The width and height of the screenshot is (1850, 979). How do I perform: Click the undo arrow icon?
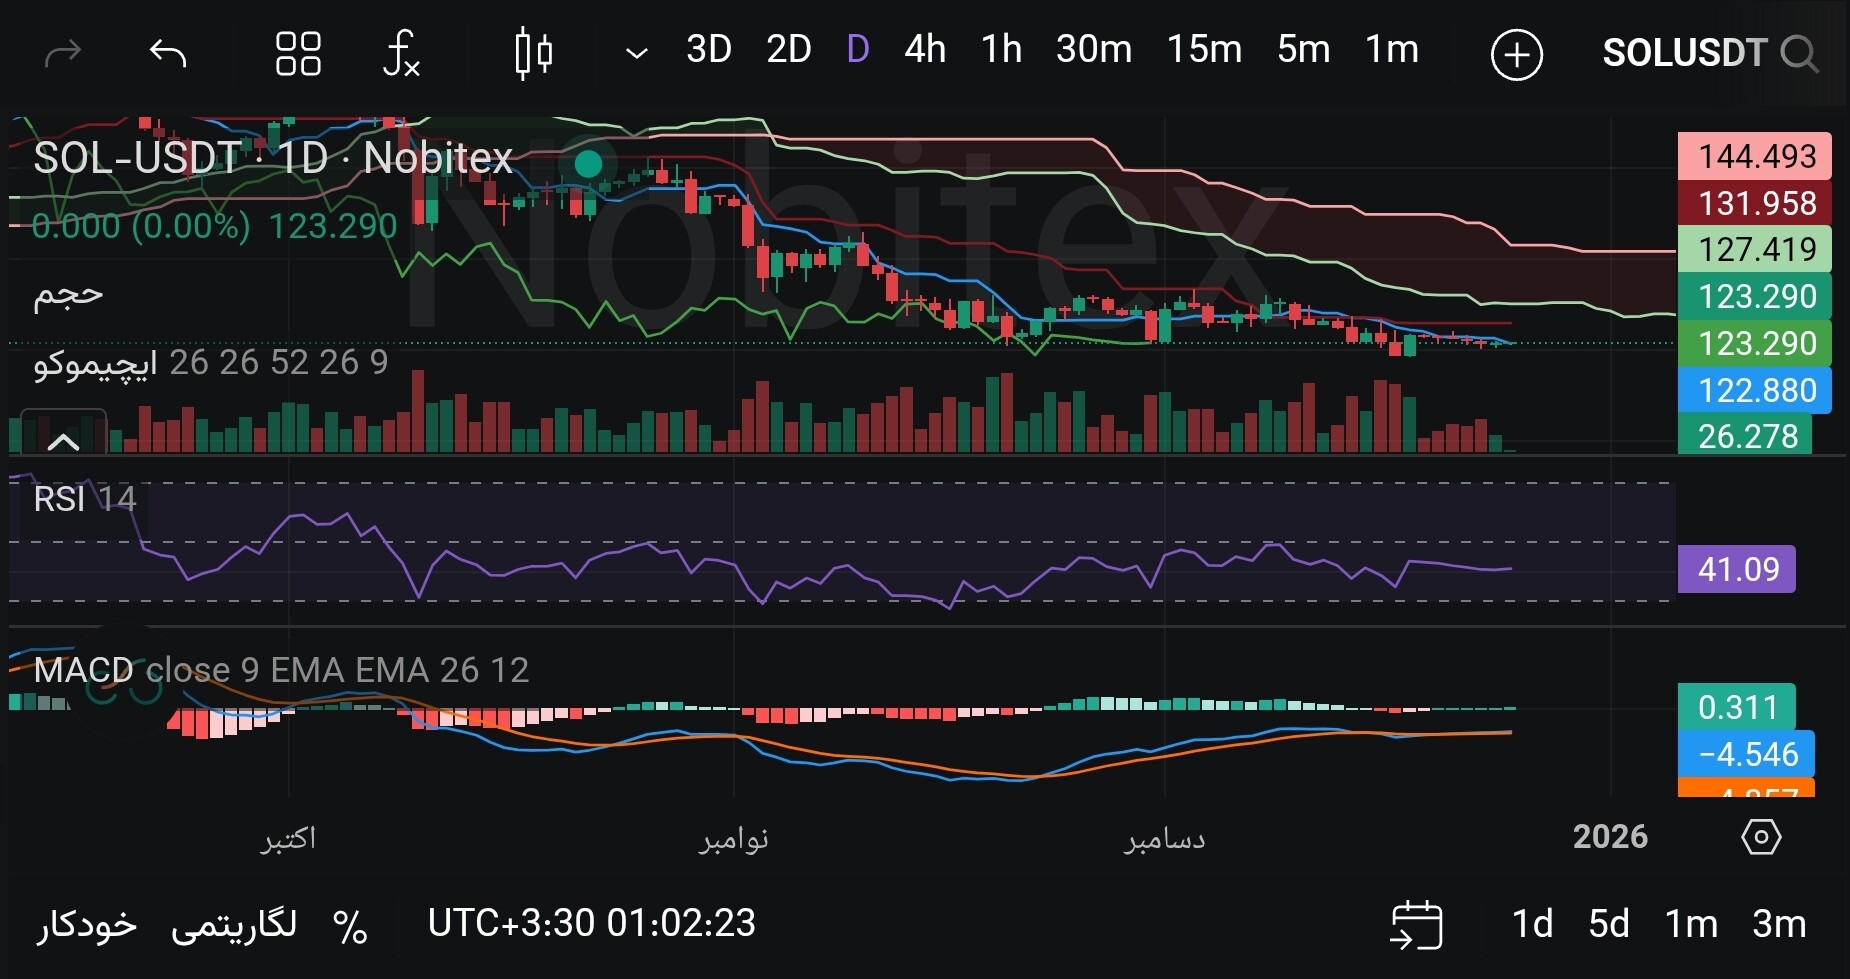coord(167,53)
